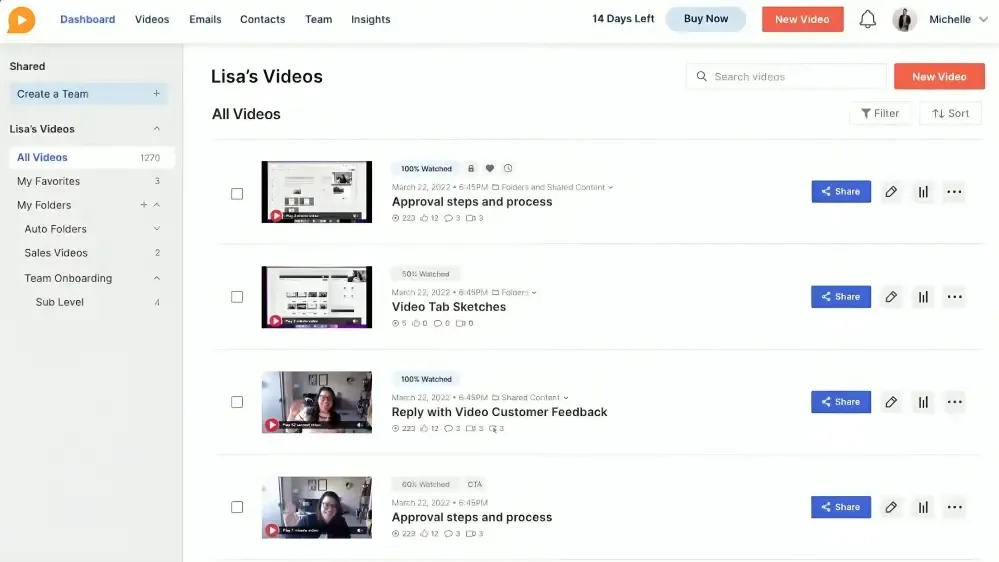Open the Emails nav item
999x562 pixels.
pos(205,20)
